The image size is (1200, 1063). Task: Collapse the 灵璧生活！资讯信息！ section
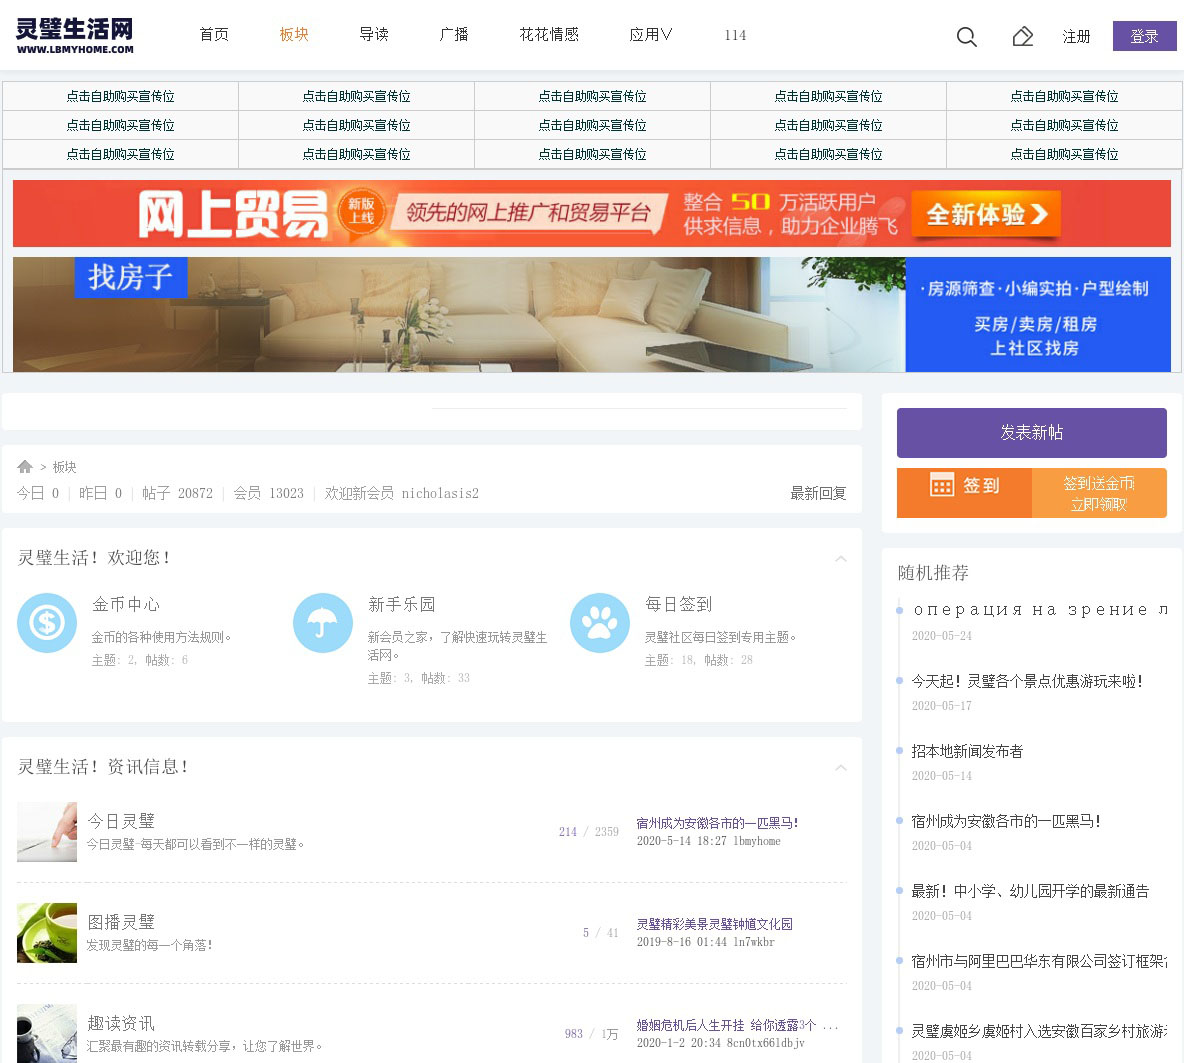click(841, 768)
